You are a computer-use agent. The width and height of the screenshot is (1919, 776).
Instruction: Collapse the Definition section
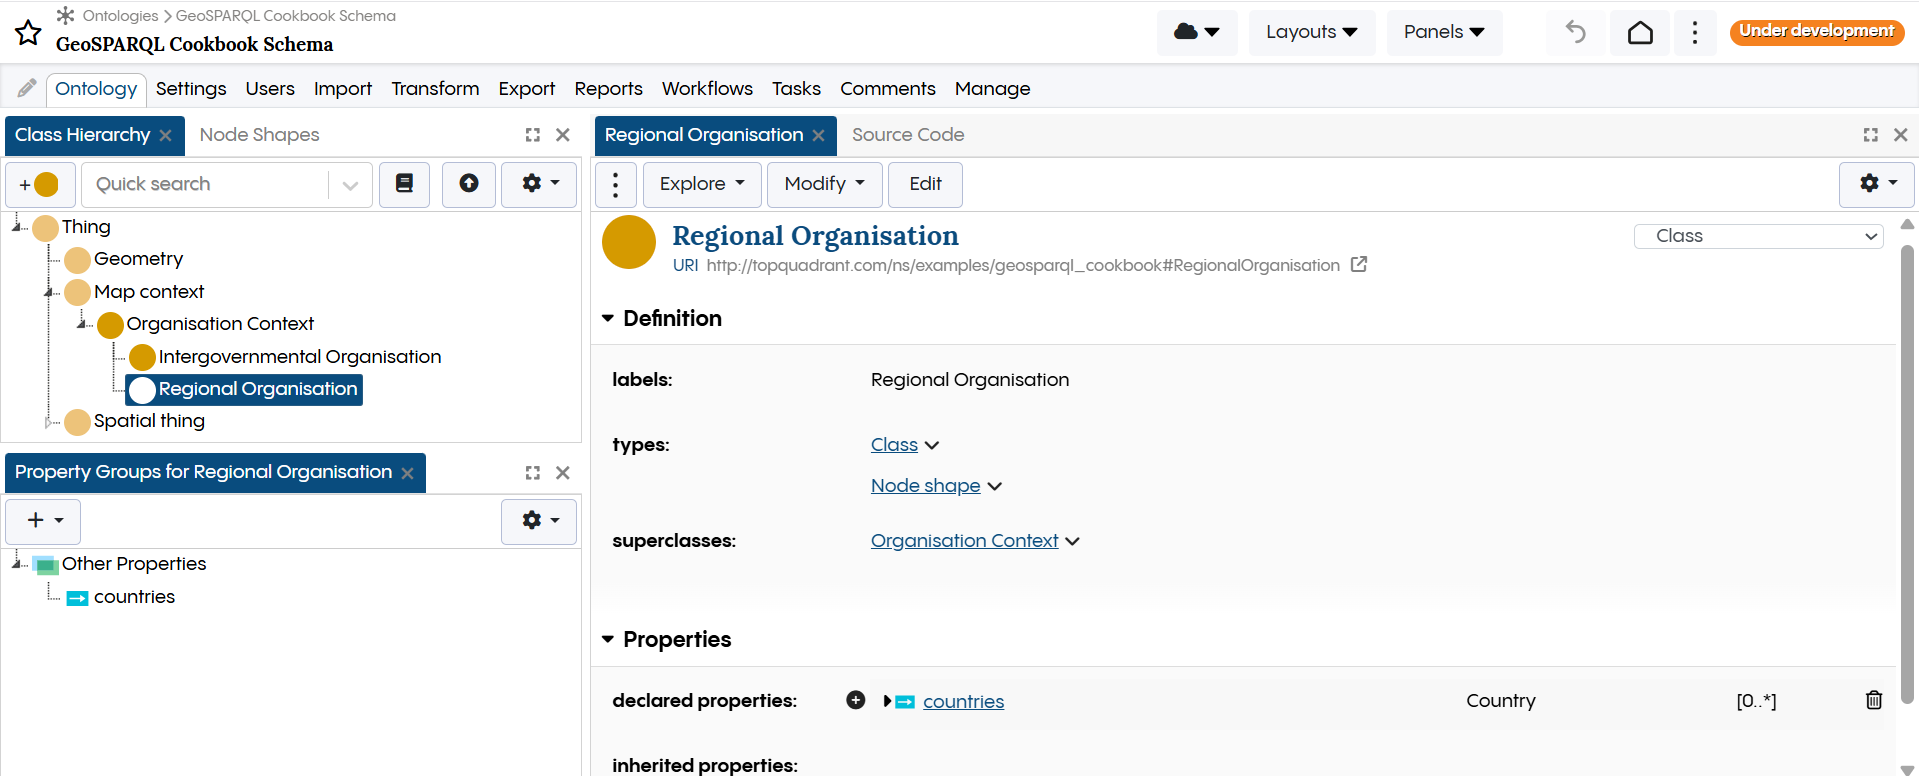[608, 318]
